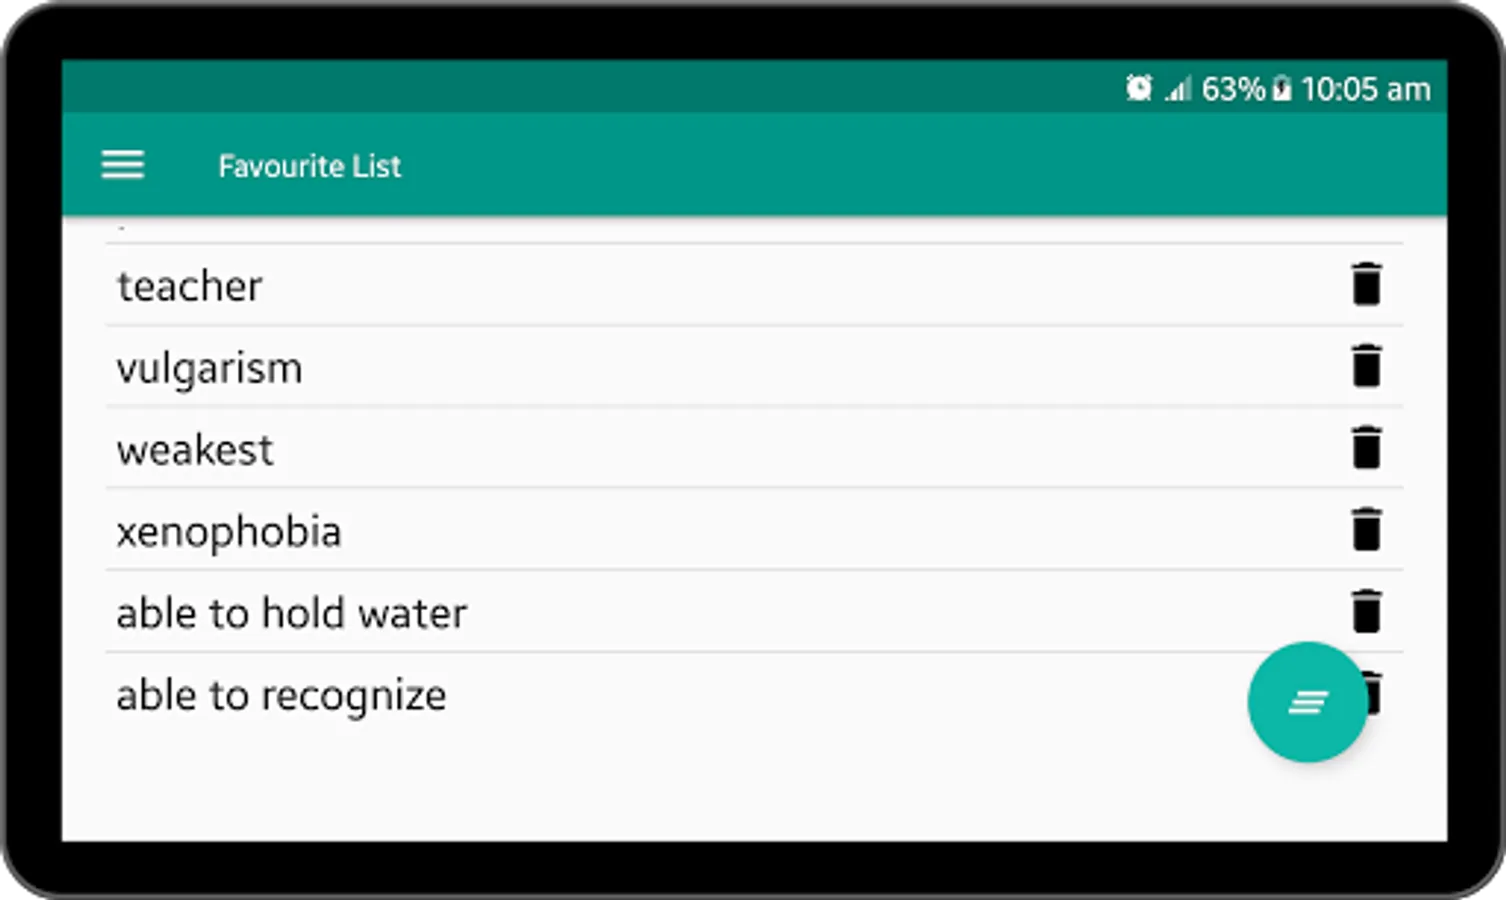This screenshot has width=1506, height=900.
Task: Open 'able to hold water' phrase
Action: 291,613
